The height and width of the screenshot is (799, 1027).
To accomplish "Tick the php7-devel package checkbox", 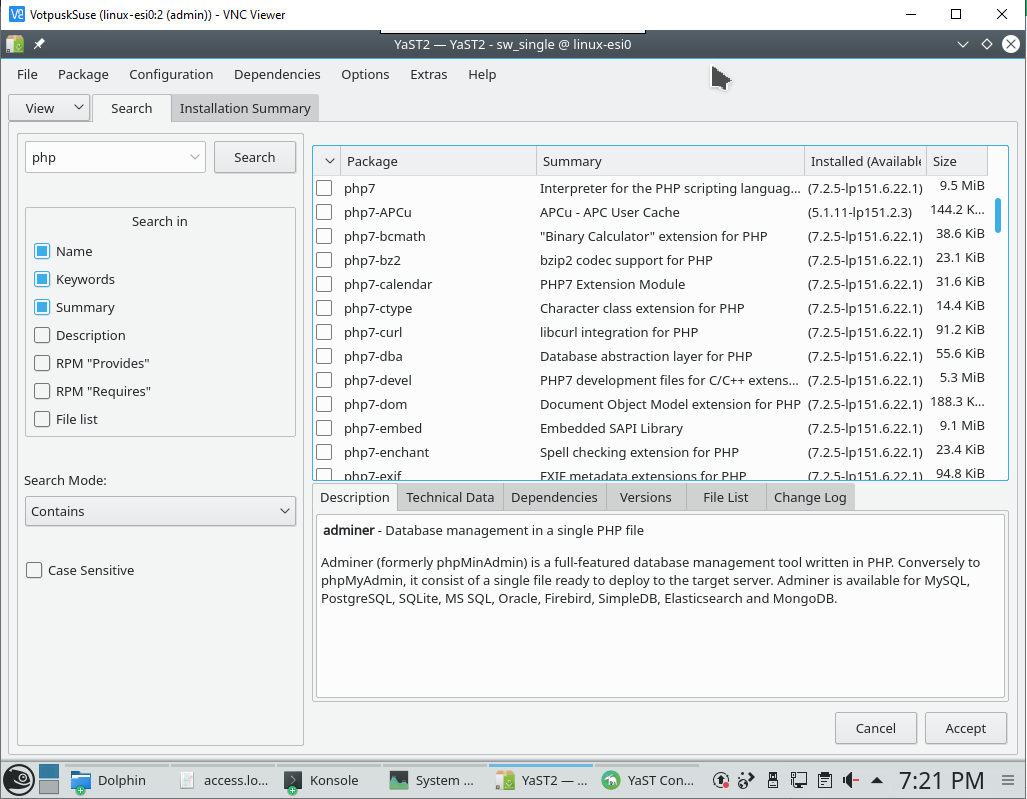I will [x=324, y=381].
